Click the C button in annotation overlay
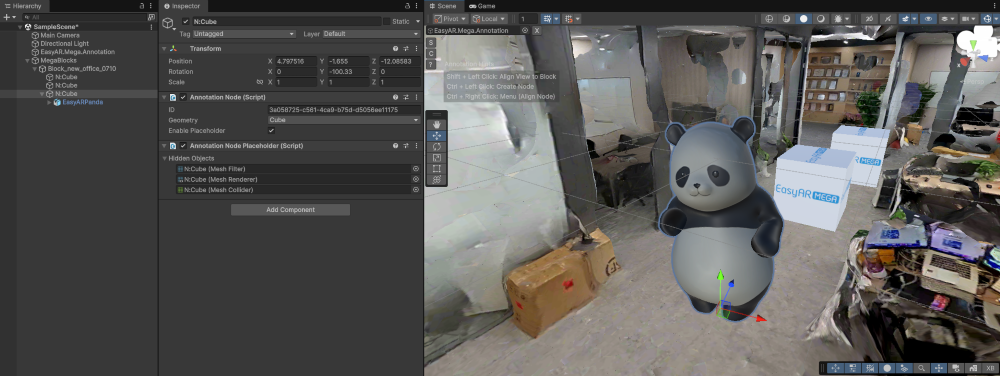1000x376 pixels. pyautogui.click(x=431, y=53)
